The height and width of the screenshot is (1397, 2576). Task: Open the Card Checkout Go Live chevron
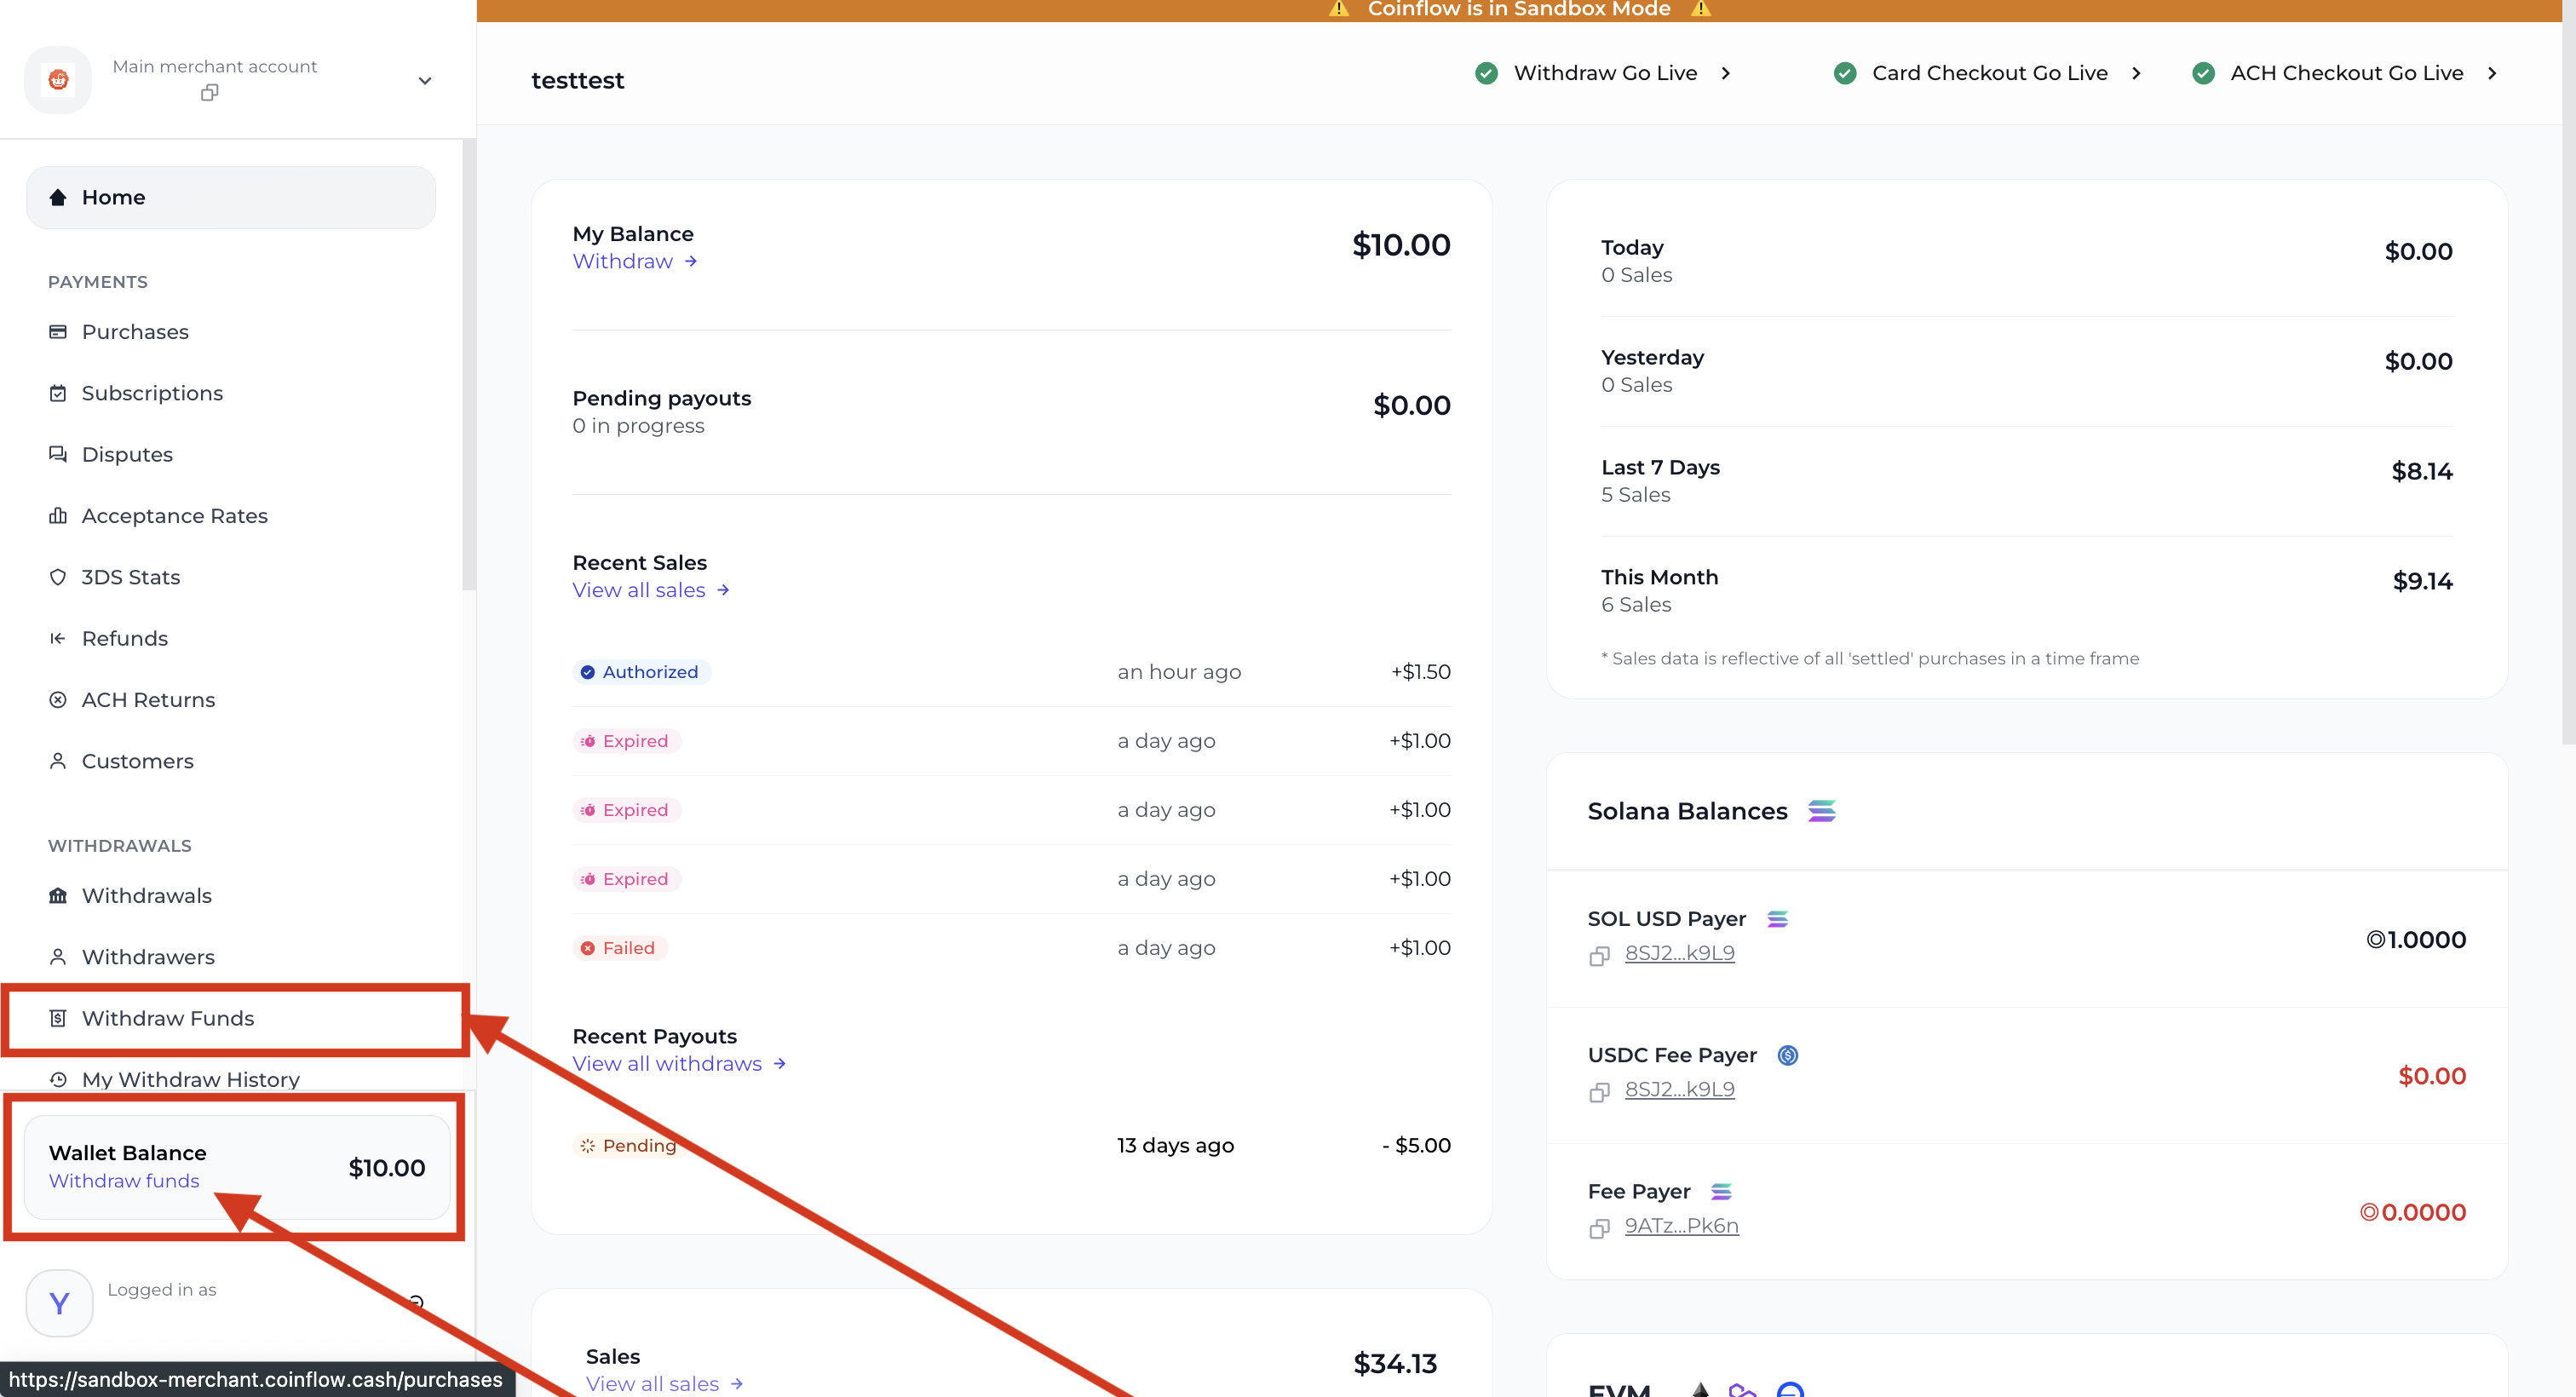(2136, 73)
